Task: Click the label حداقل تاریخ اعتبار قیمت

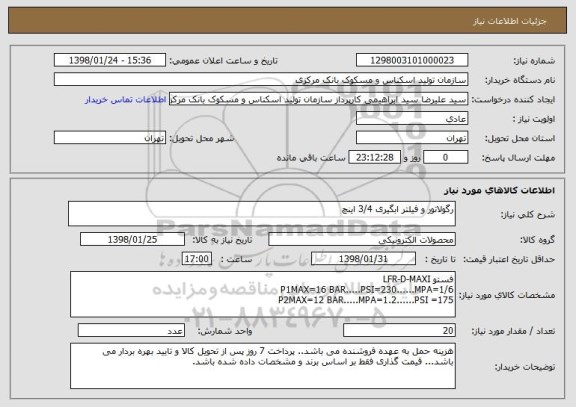Action: tap(509, 260)
